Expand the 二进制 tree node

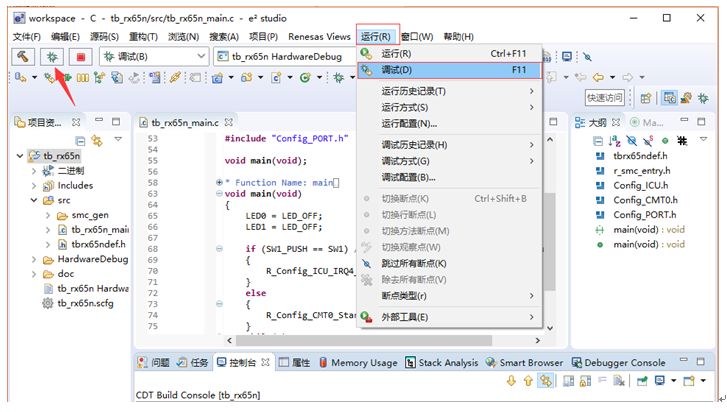point(34,171)
